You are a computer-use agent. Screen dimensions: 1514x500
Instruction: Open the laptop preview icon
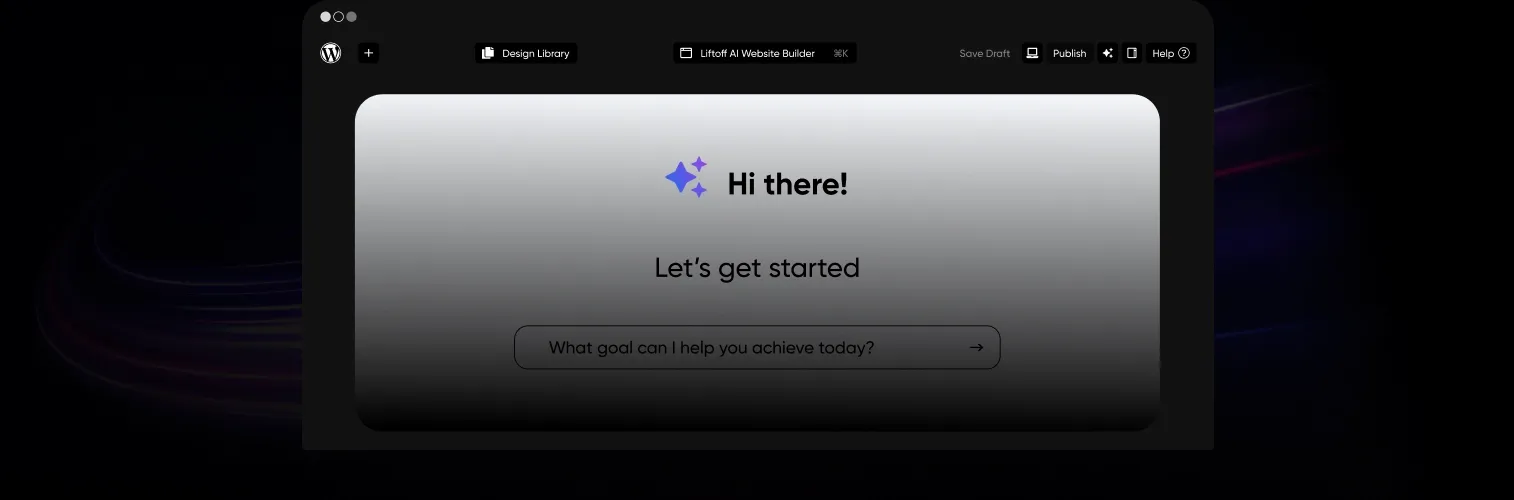[1033, 54]
